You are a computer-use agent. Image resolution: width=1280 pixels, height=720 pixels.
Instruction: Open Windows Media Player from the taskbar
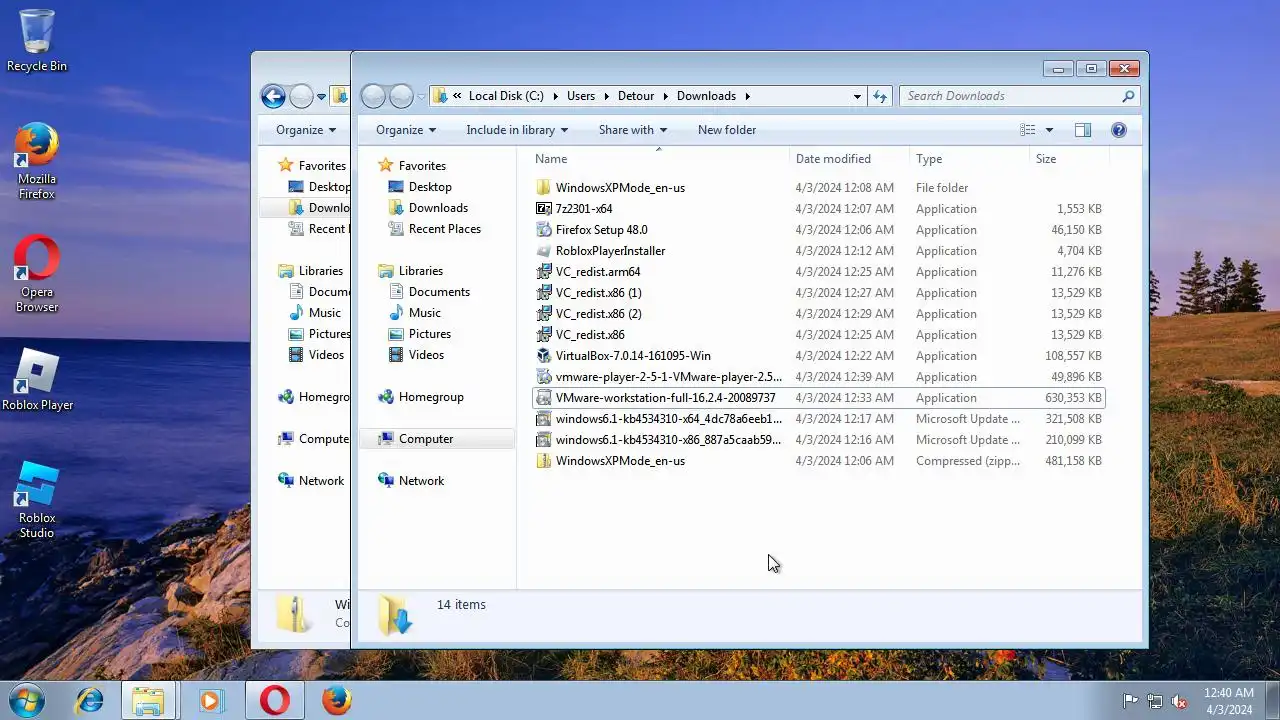click(210, 700)
